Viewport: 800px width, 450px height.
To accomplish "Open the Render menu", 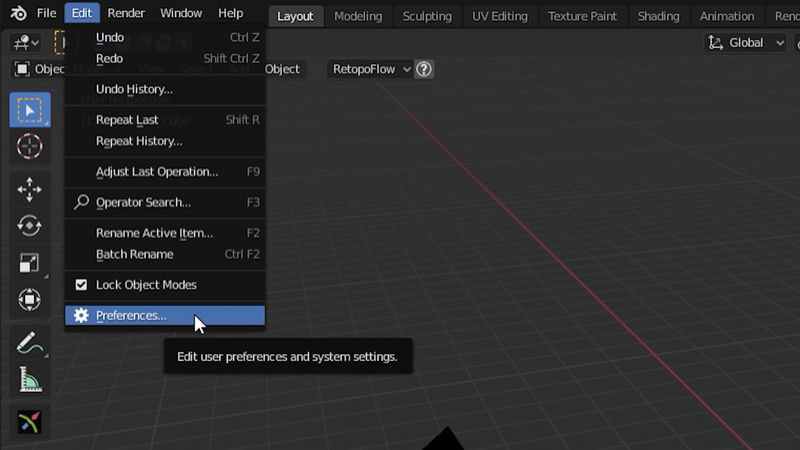I will tap(126, 13).
